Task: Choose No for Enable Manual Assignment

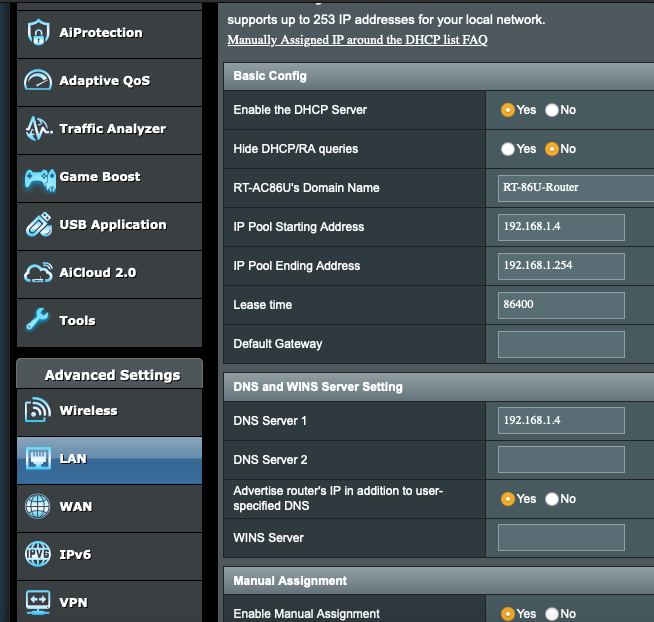Action: (552, 614)
